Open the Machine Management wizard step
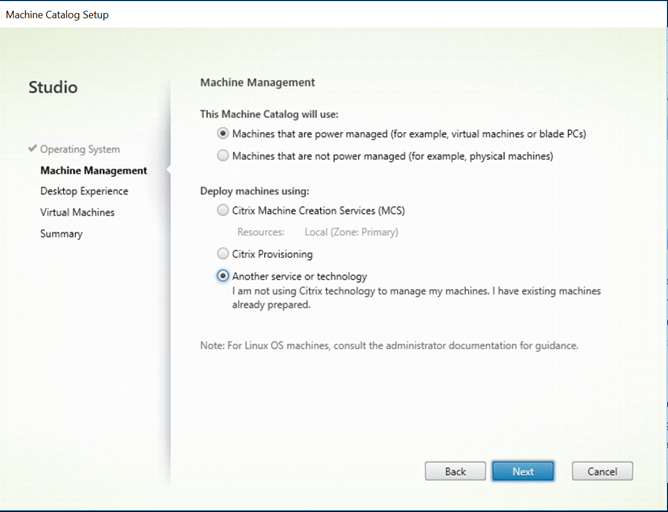 pyautogui.click(x=94, y=170)
